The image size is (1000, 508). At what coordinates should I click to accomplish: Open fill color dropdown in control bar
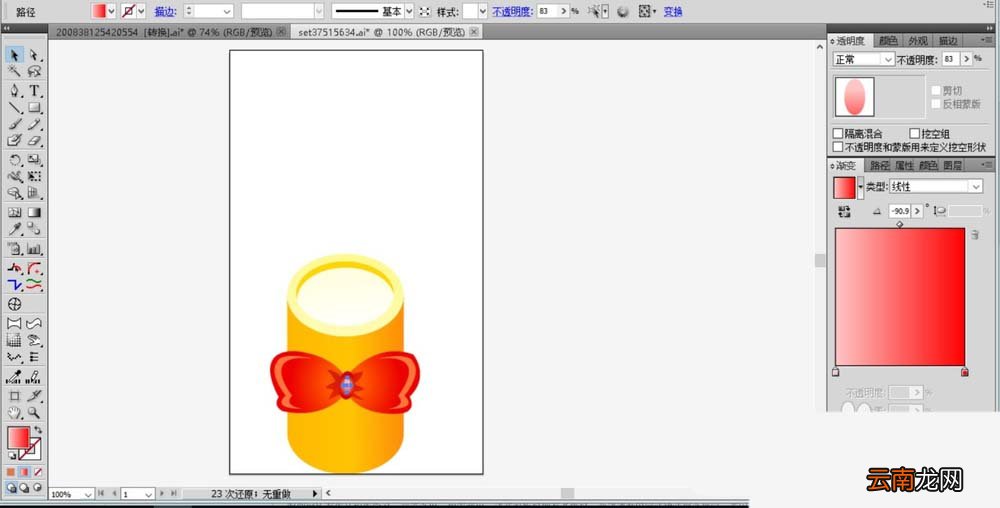click(x=112, y=11)
